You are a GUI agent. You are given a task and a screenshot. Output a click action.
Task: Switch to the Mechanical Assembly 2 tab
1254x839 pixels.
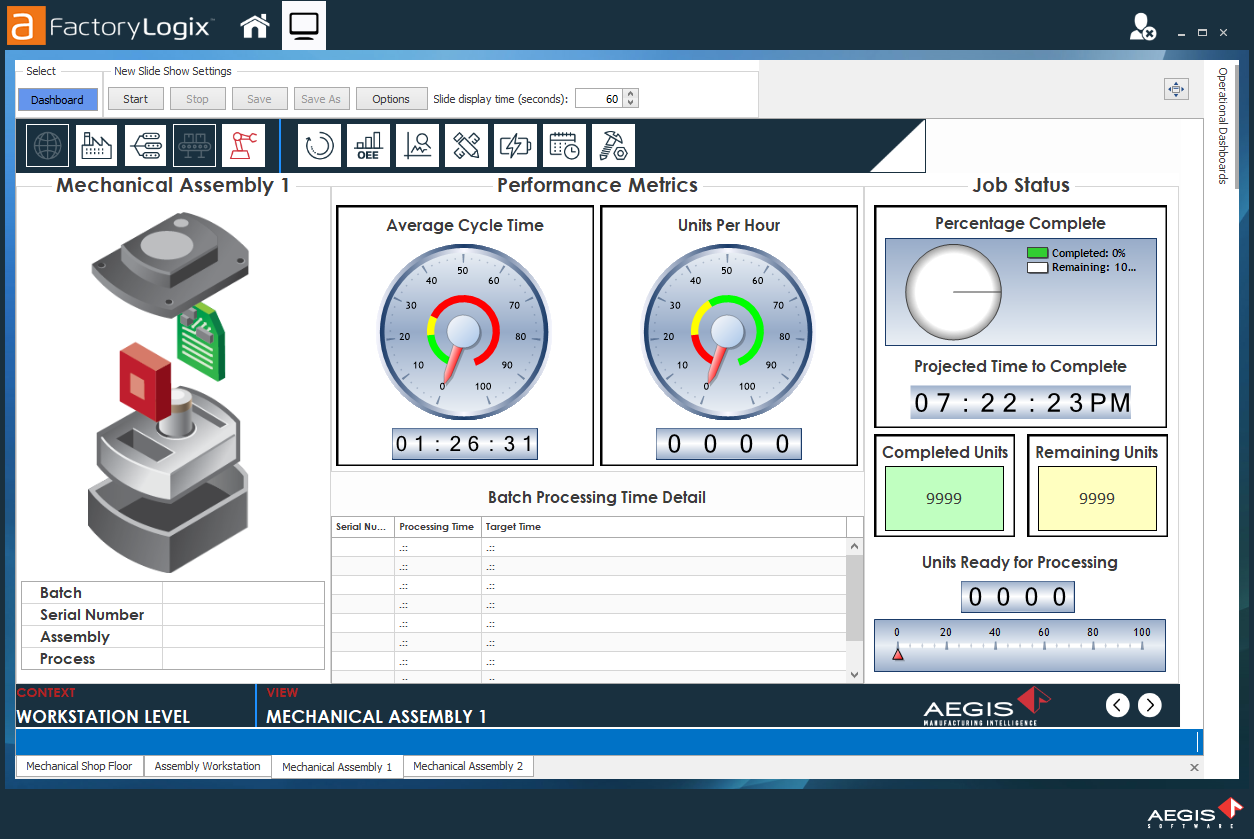point(467,765)
